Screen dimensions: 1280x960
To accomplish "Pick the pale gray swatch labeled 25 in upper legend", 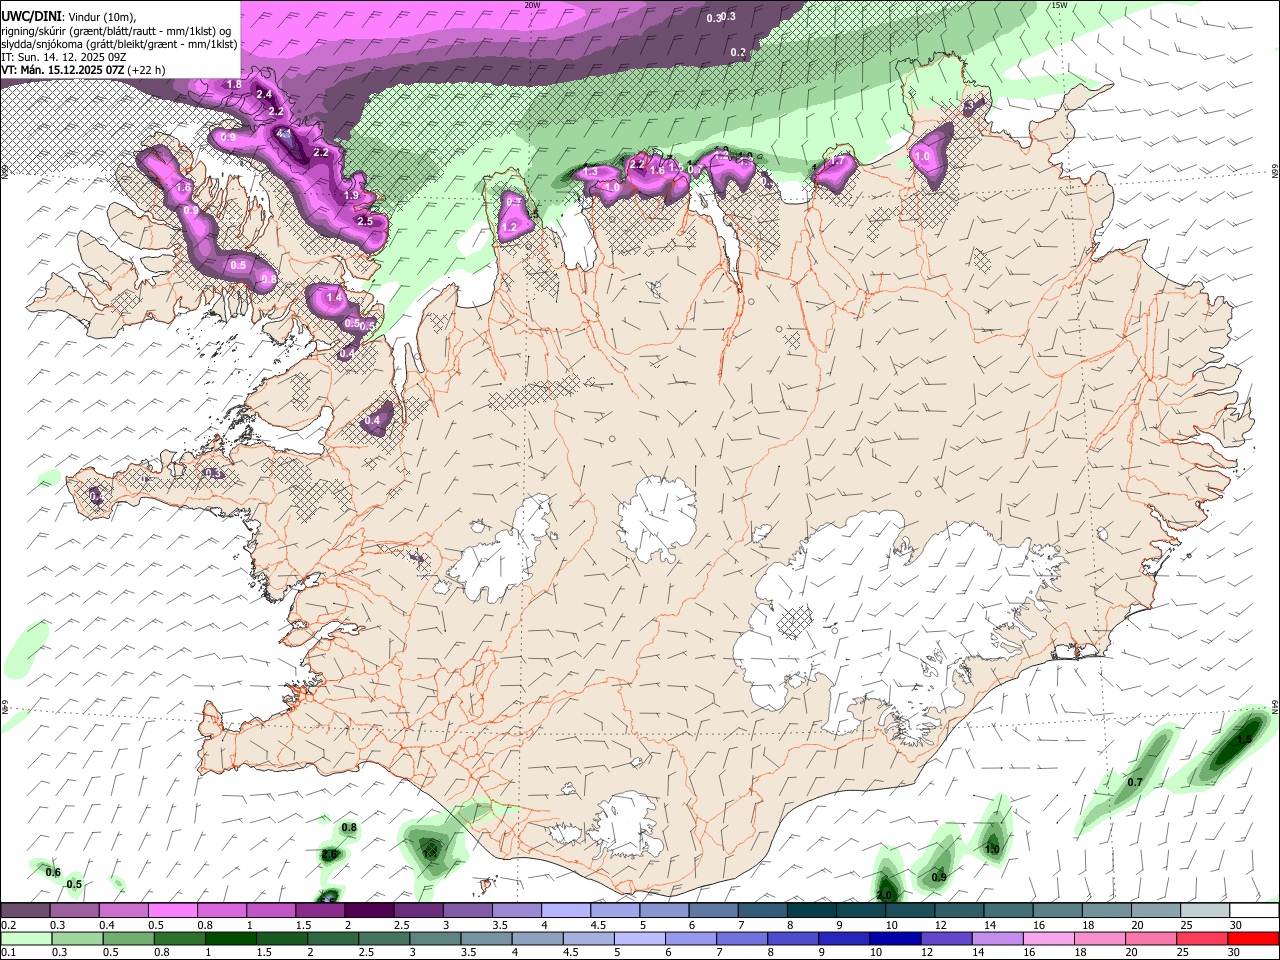I will pos(1205,911).
